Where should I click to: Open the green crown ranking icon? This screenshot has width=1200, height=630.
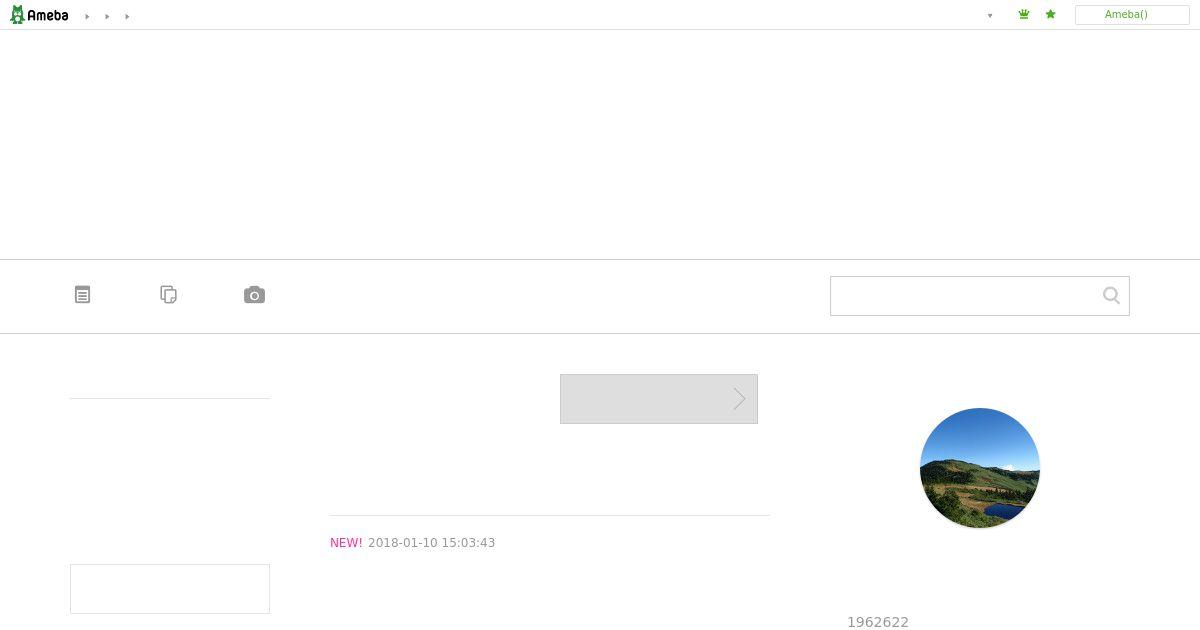click(x=1024, y=15)
